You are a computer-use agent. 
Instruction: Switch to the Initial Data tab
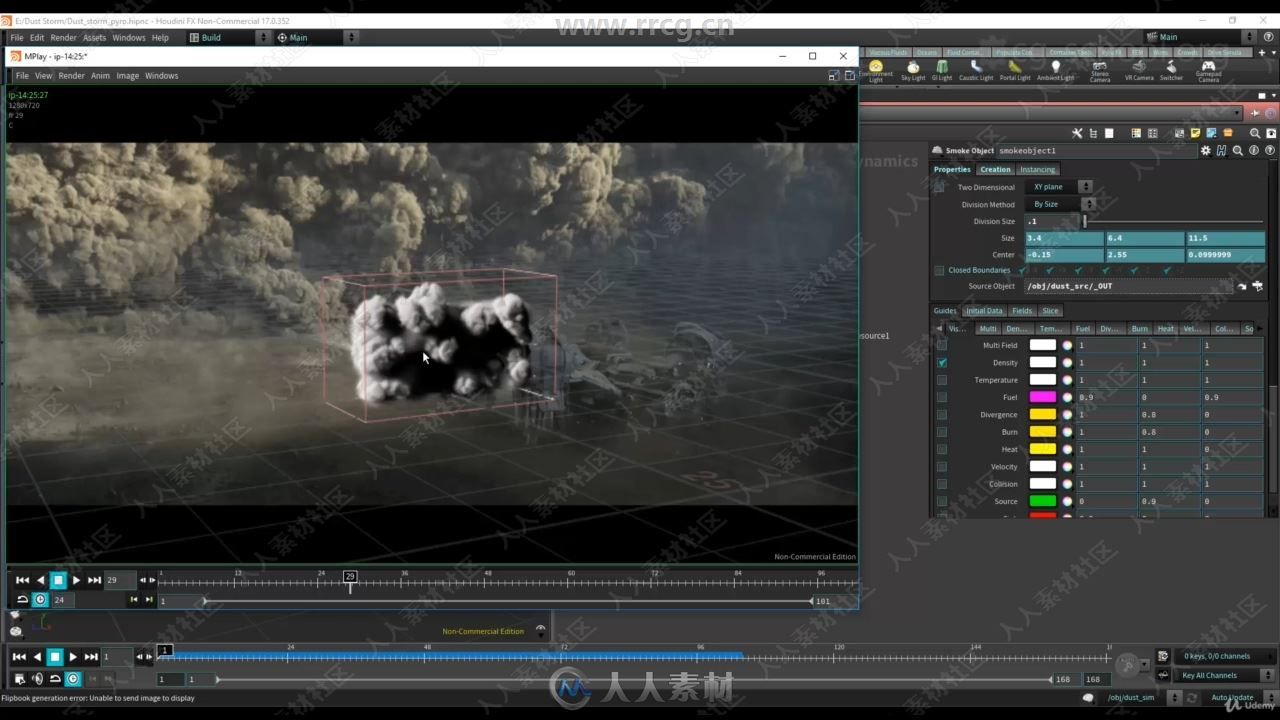coord(984,311)
